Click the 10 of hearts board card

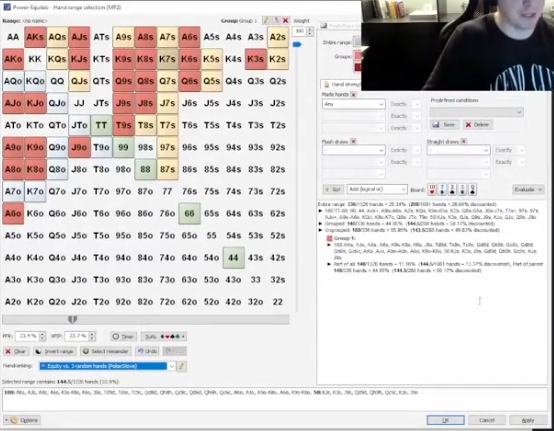[x=432, y=189]
